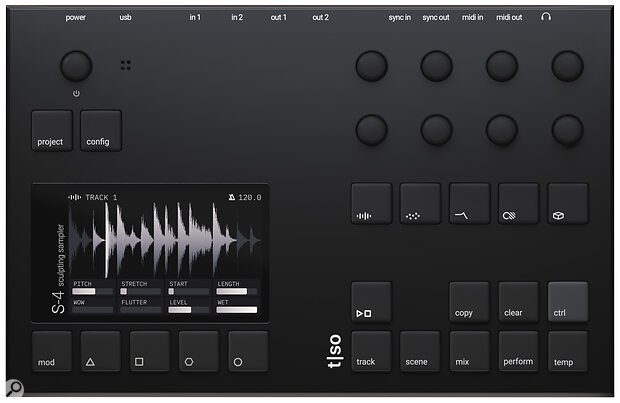The width and height of the screenshot is (620, 403).
Task: Click the in 1 port label
Action: [x=195, y=17]
